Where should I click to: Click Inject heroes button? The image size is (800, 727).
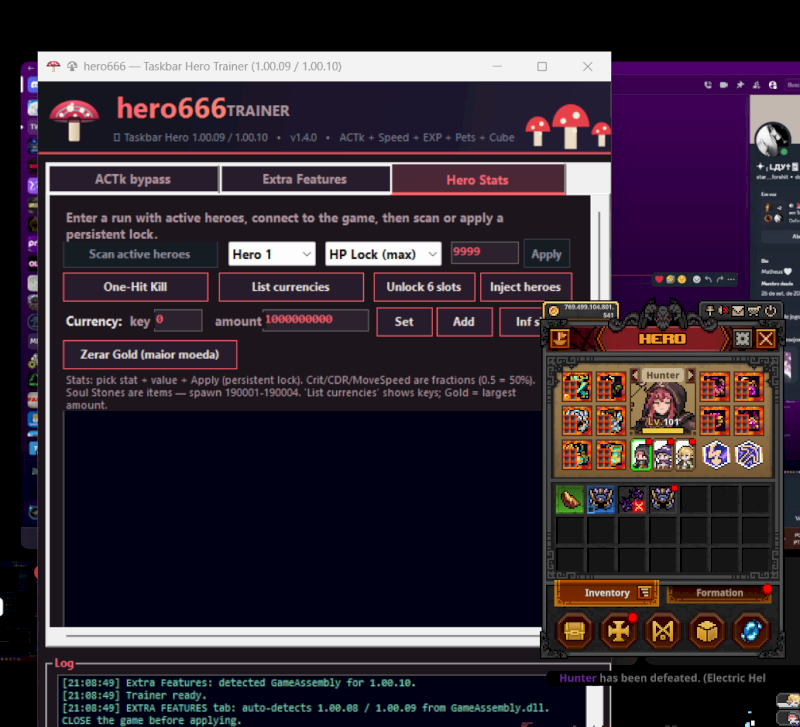click(x=526, y=287)
